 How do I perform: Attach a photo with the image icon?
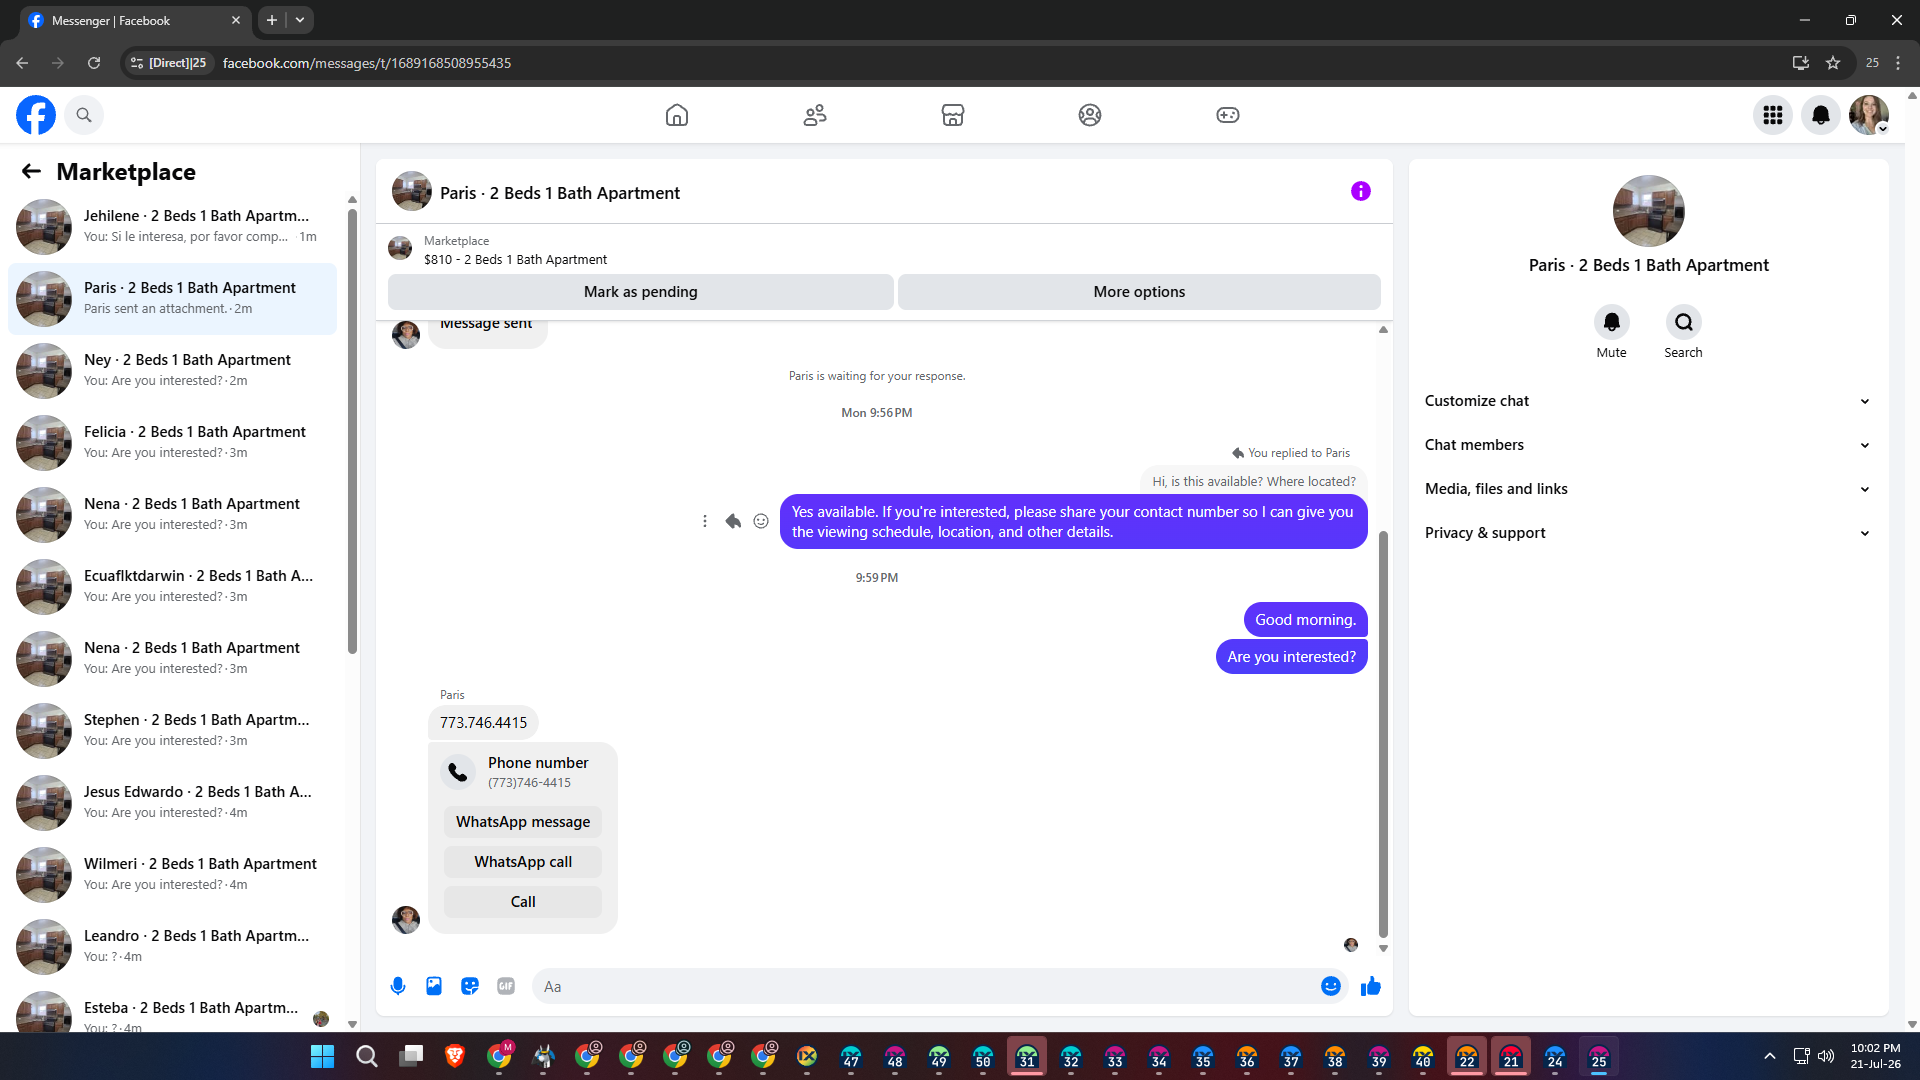(434, 986)
